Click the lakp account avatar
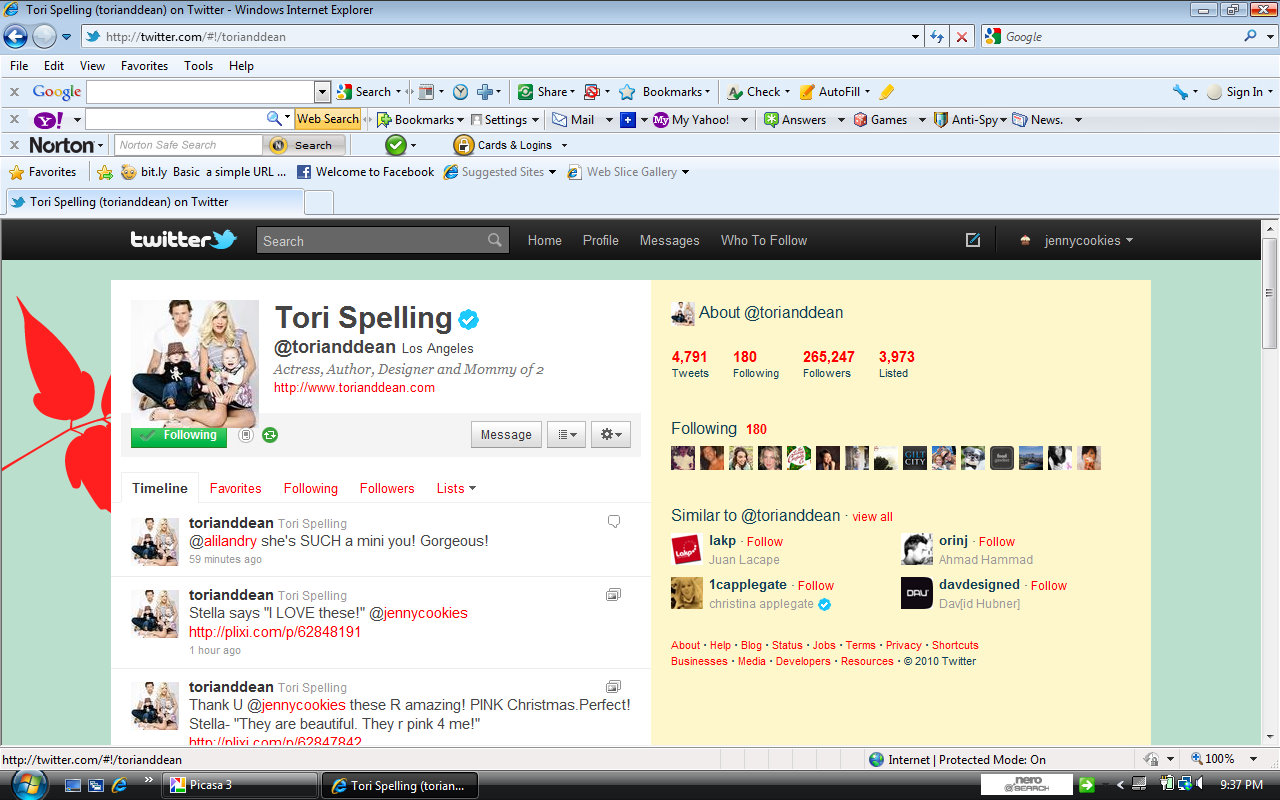 [x=686, y=549]
